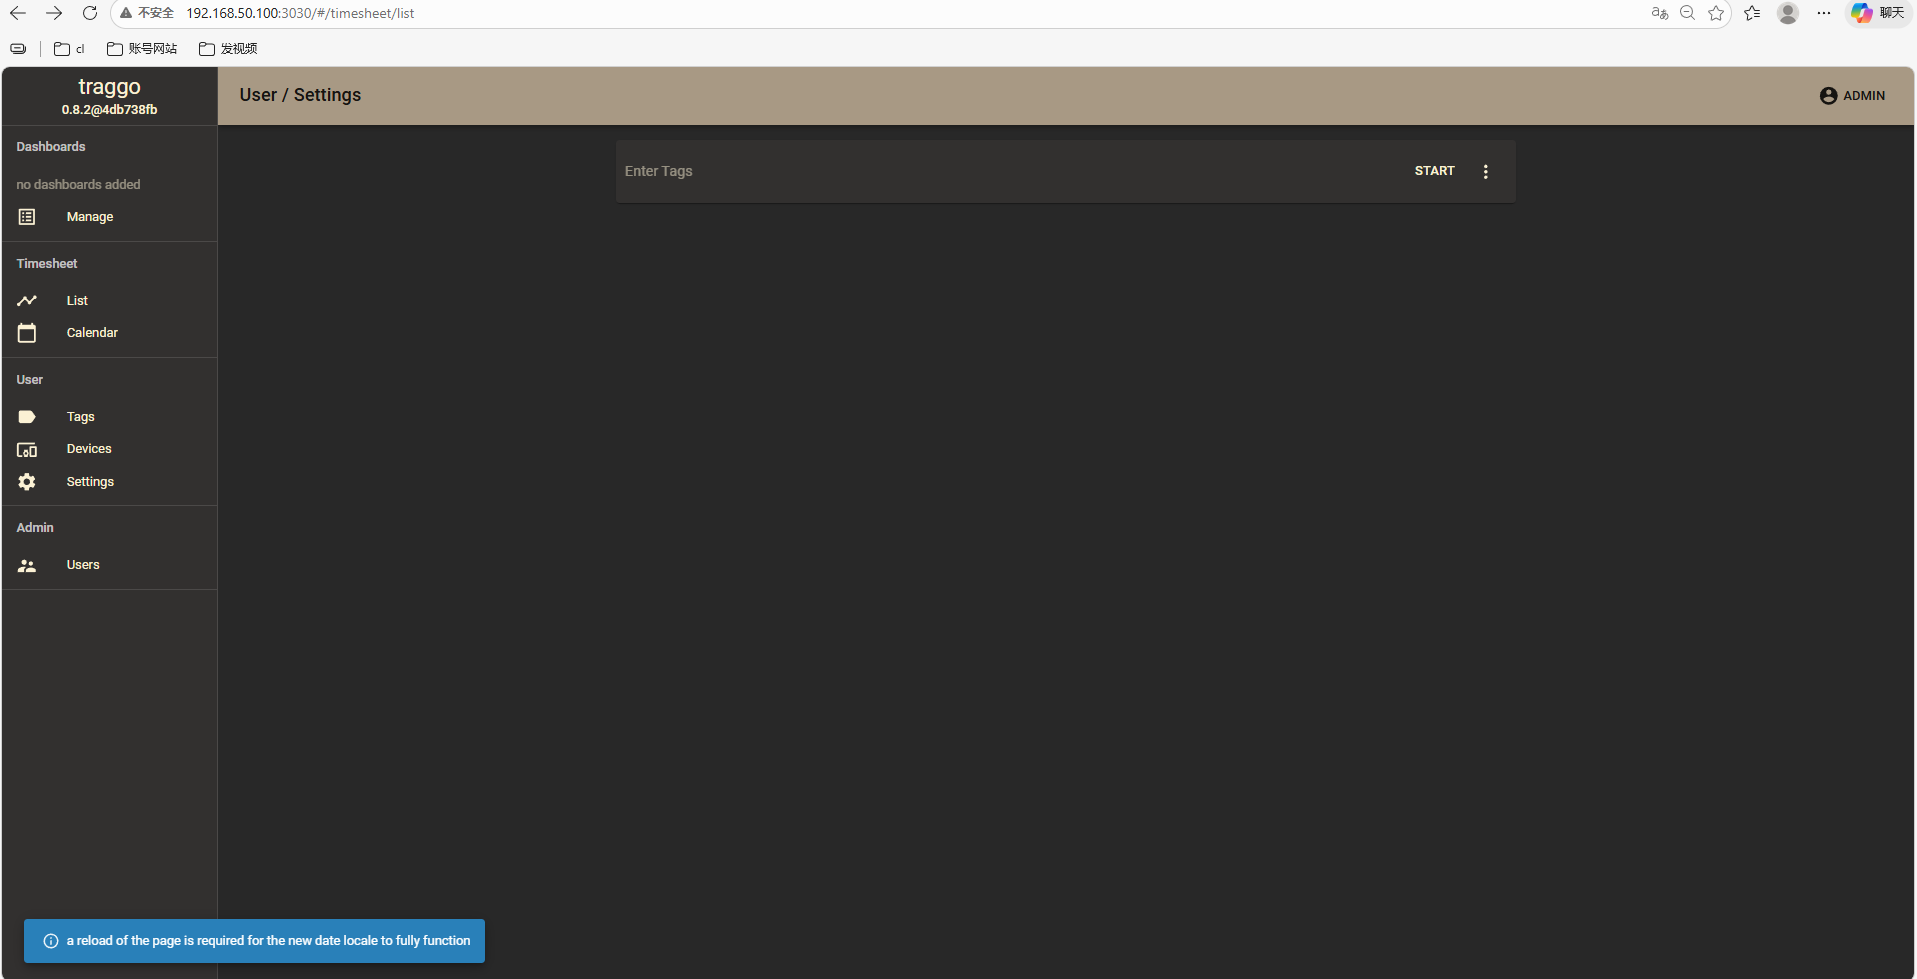Click the Tags label icon

[x=27, y=417]
